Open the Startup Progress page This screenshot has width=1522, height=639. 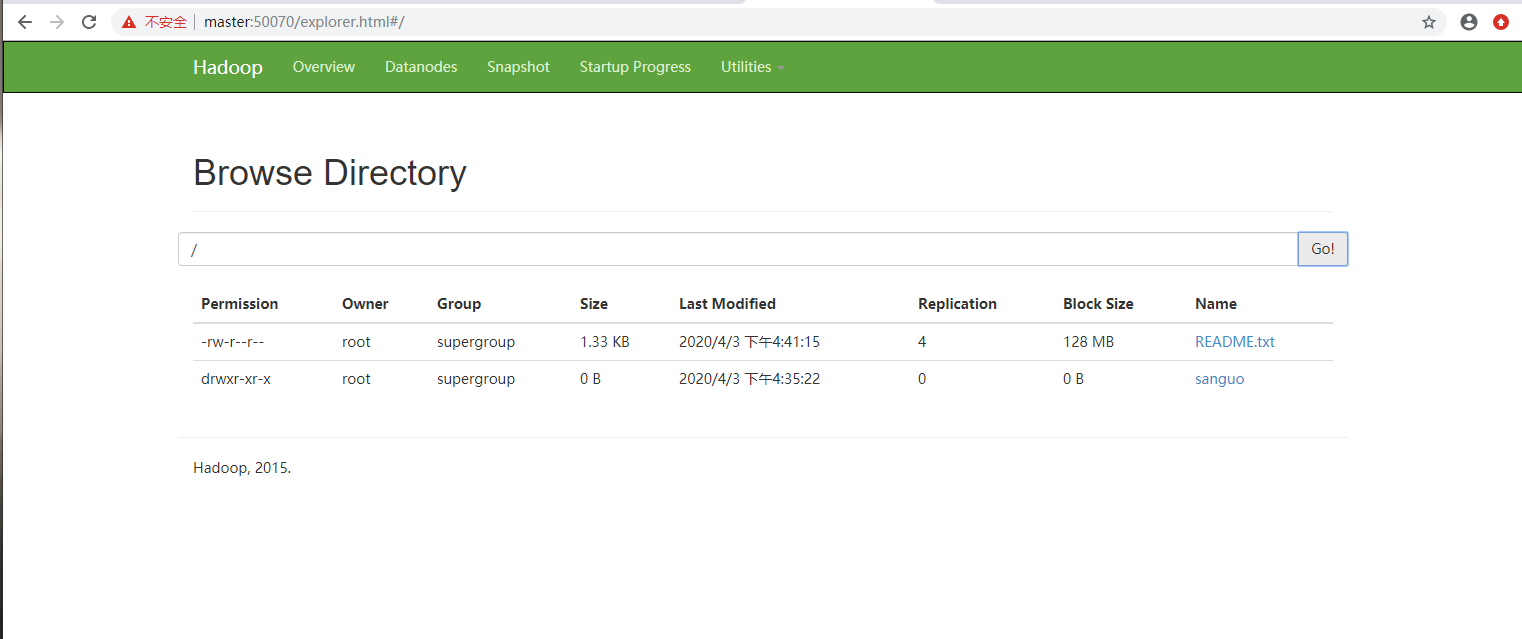(635, 67)
